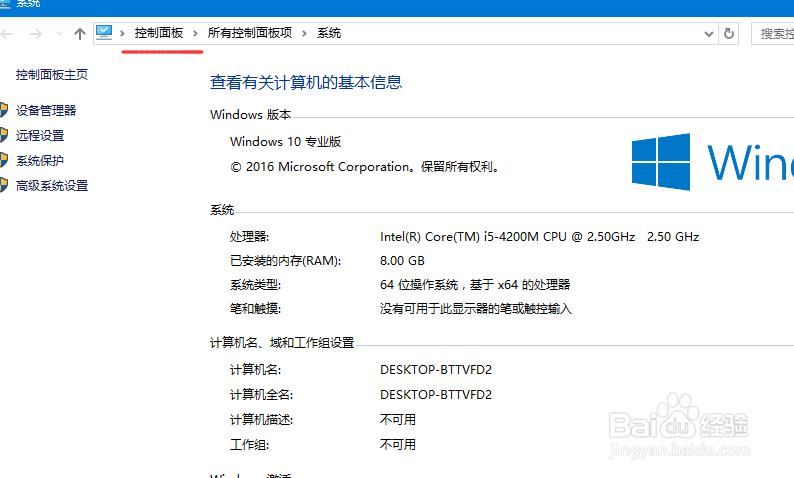Open 控制面板 breadcrumb
This screenshot has height=478, width=794.
[158, 33]
